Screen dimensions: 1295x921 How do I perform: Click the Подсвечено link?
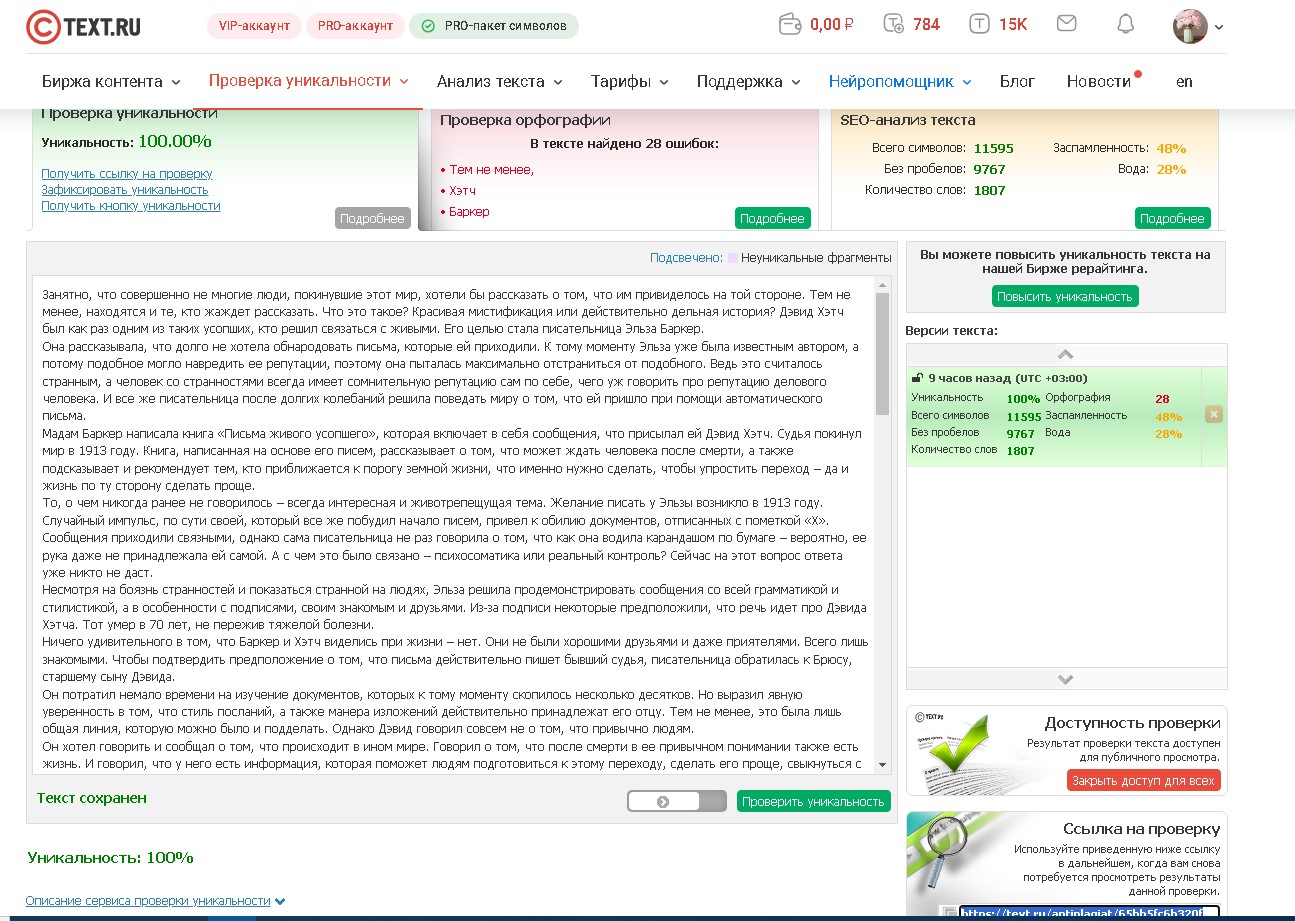pos(686,258)
